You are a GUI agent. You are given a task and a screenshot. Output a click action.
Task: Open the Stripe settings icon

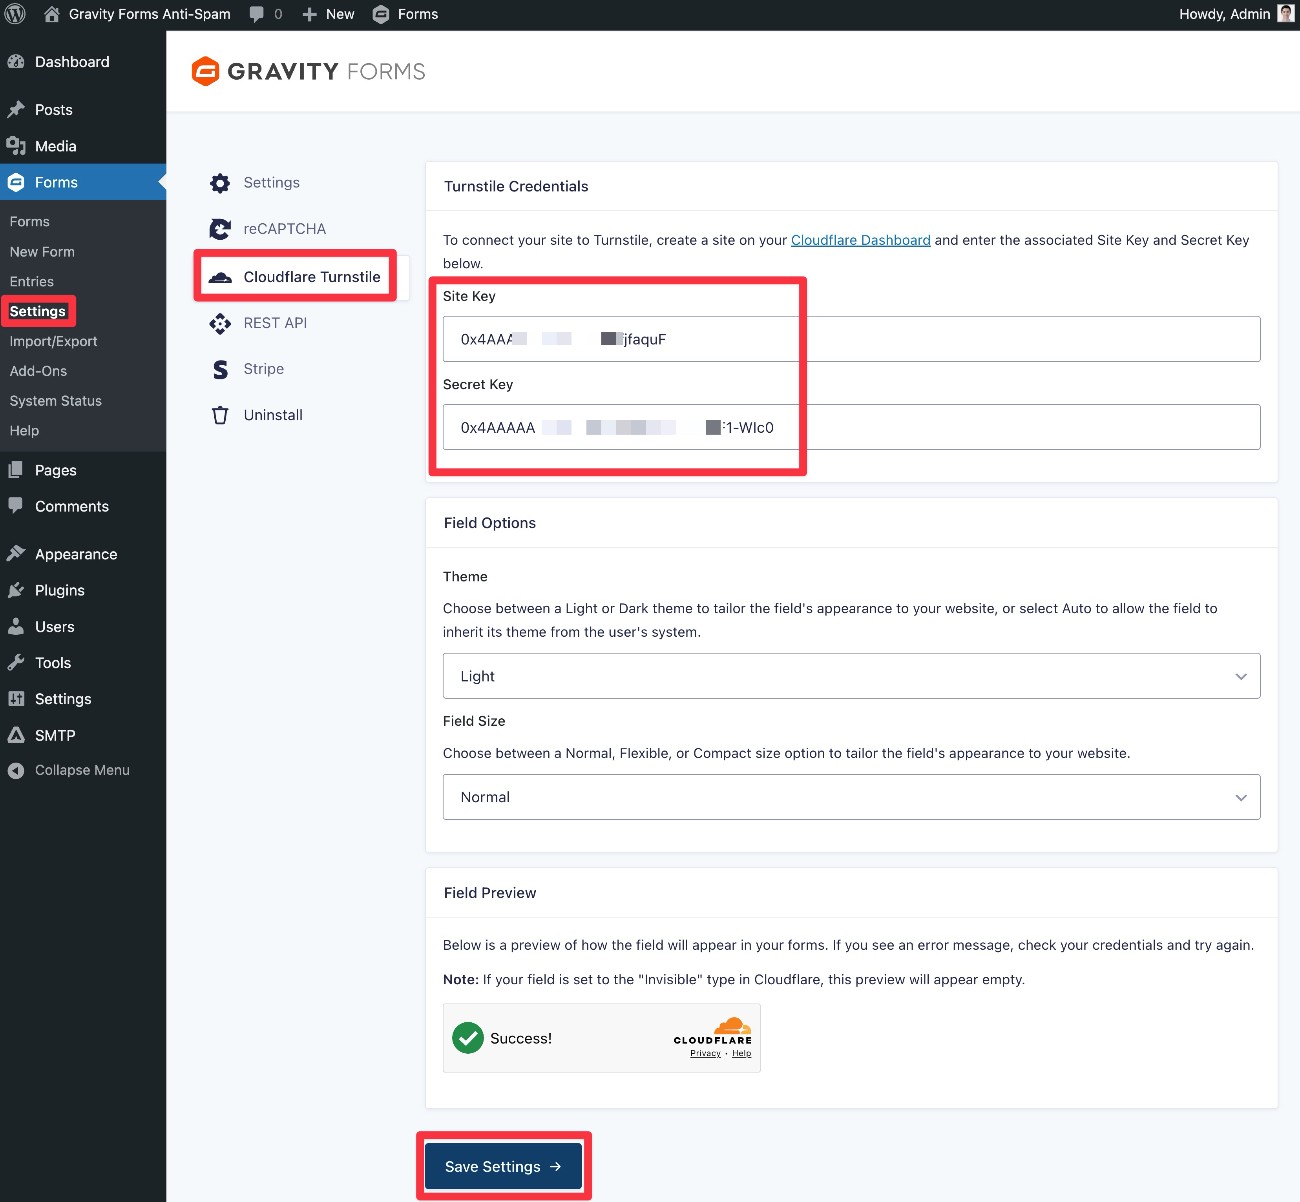tap(220, 369)
